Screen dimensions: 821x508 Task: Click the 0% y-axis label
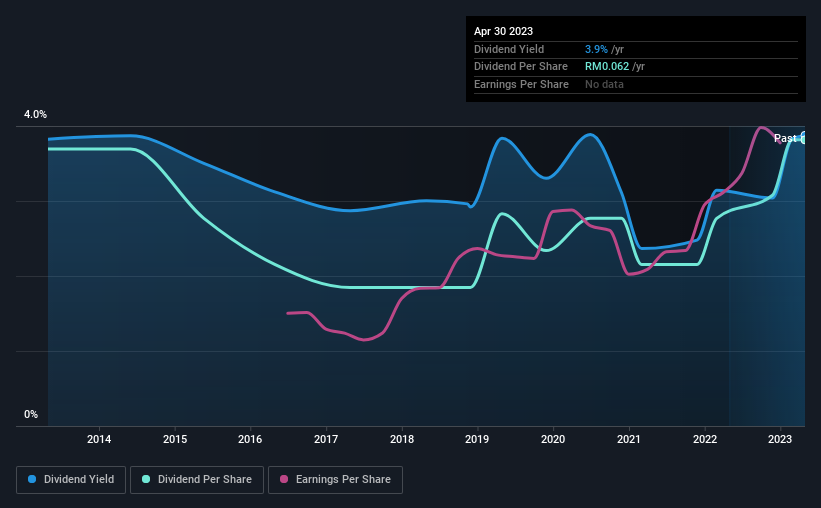(31, 414)
